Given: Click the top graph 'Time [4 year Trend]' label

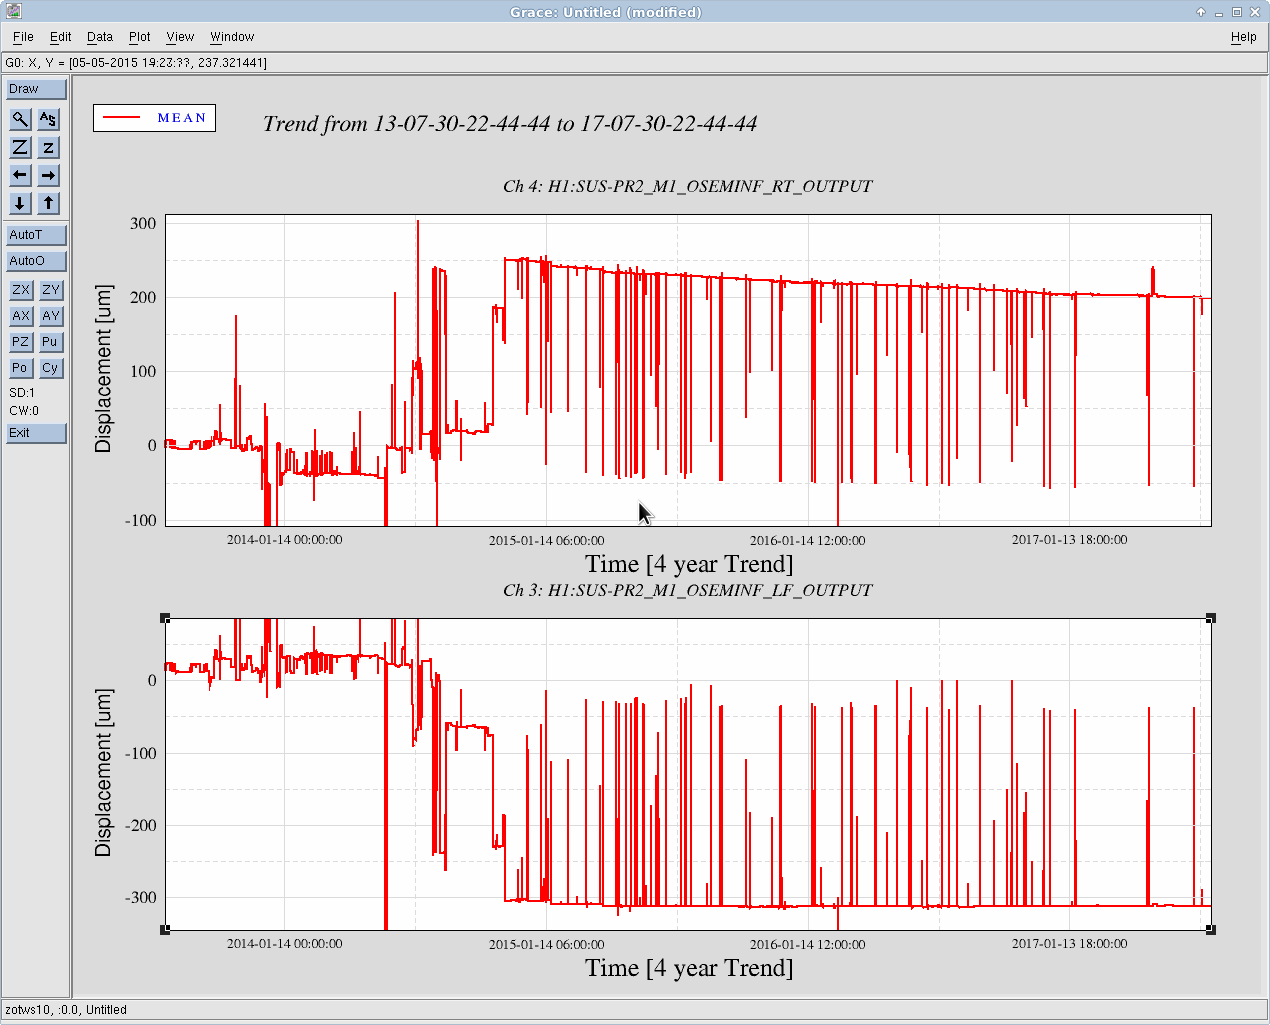Looking at the screenshot, I should click(x=689, y=565).
